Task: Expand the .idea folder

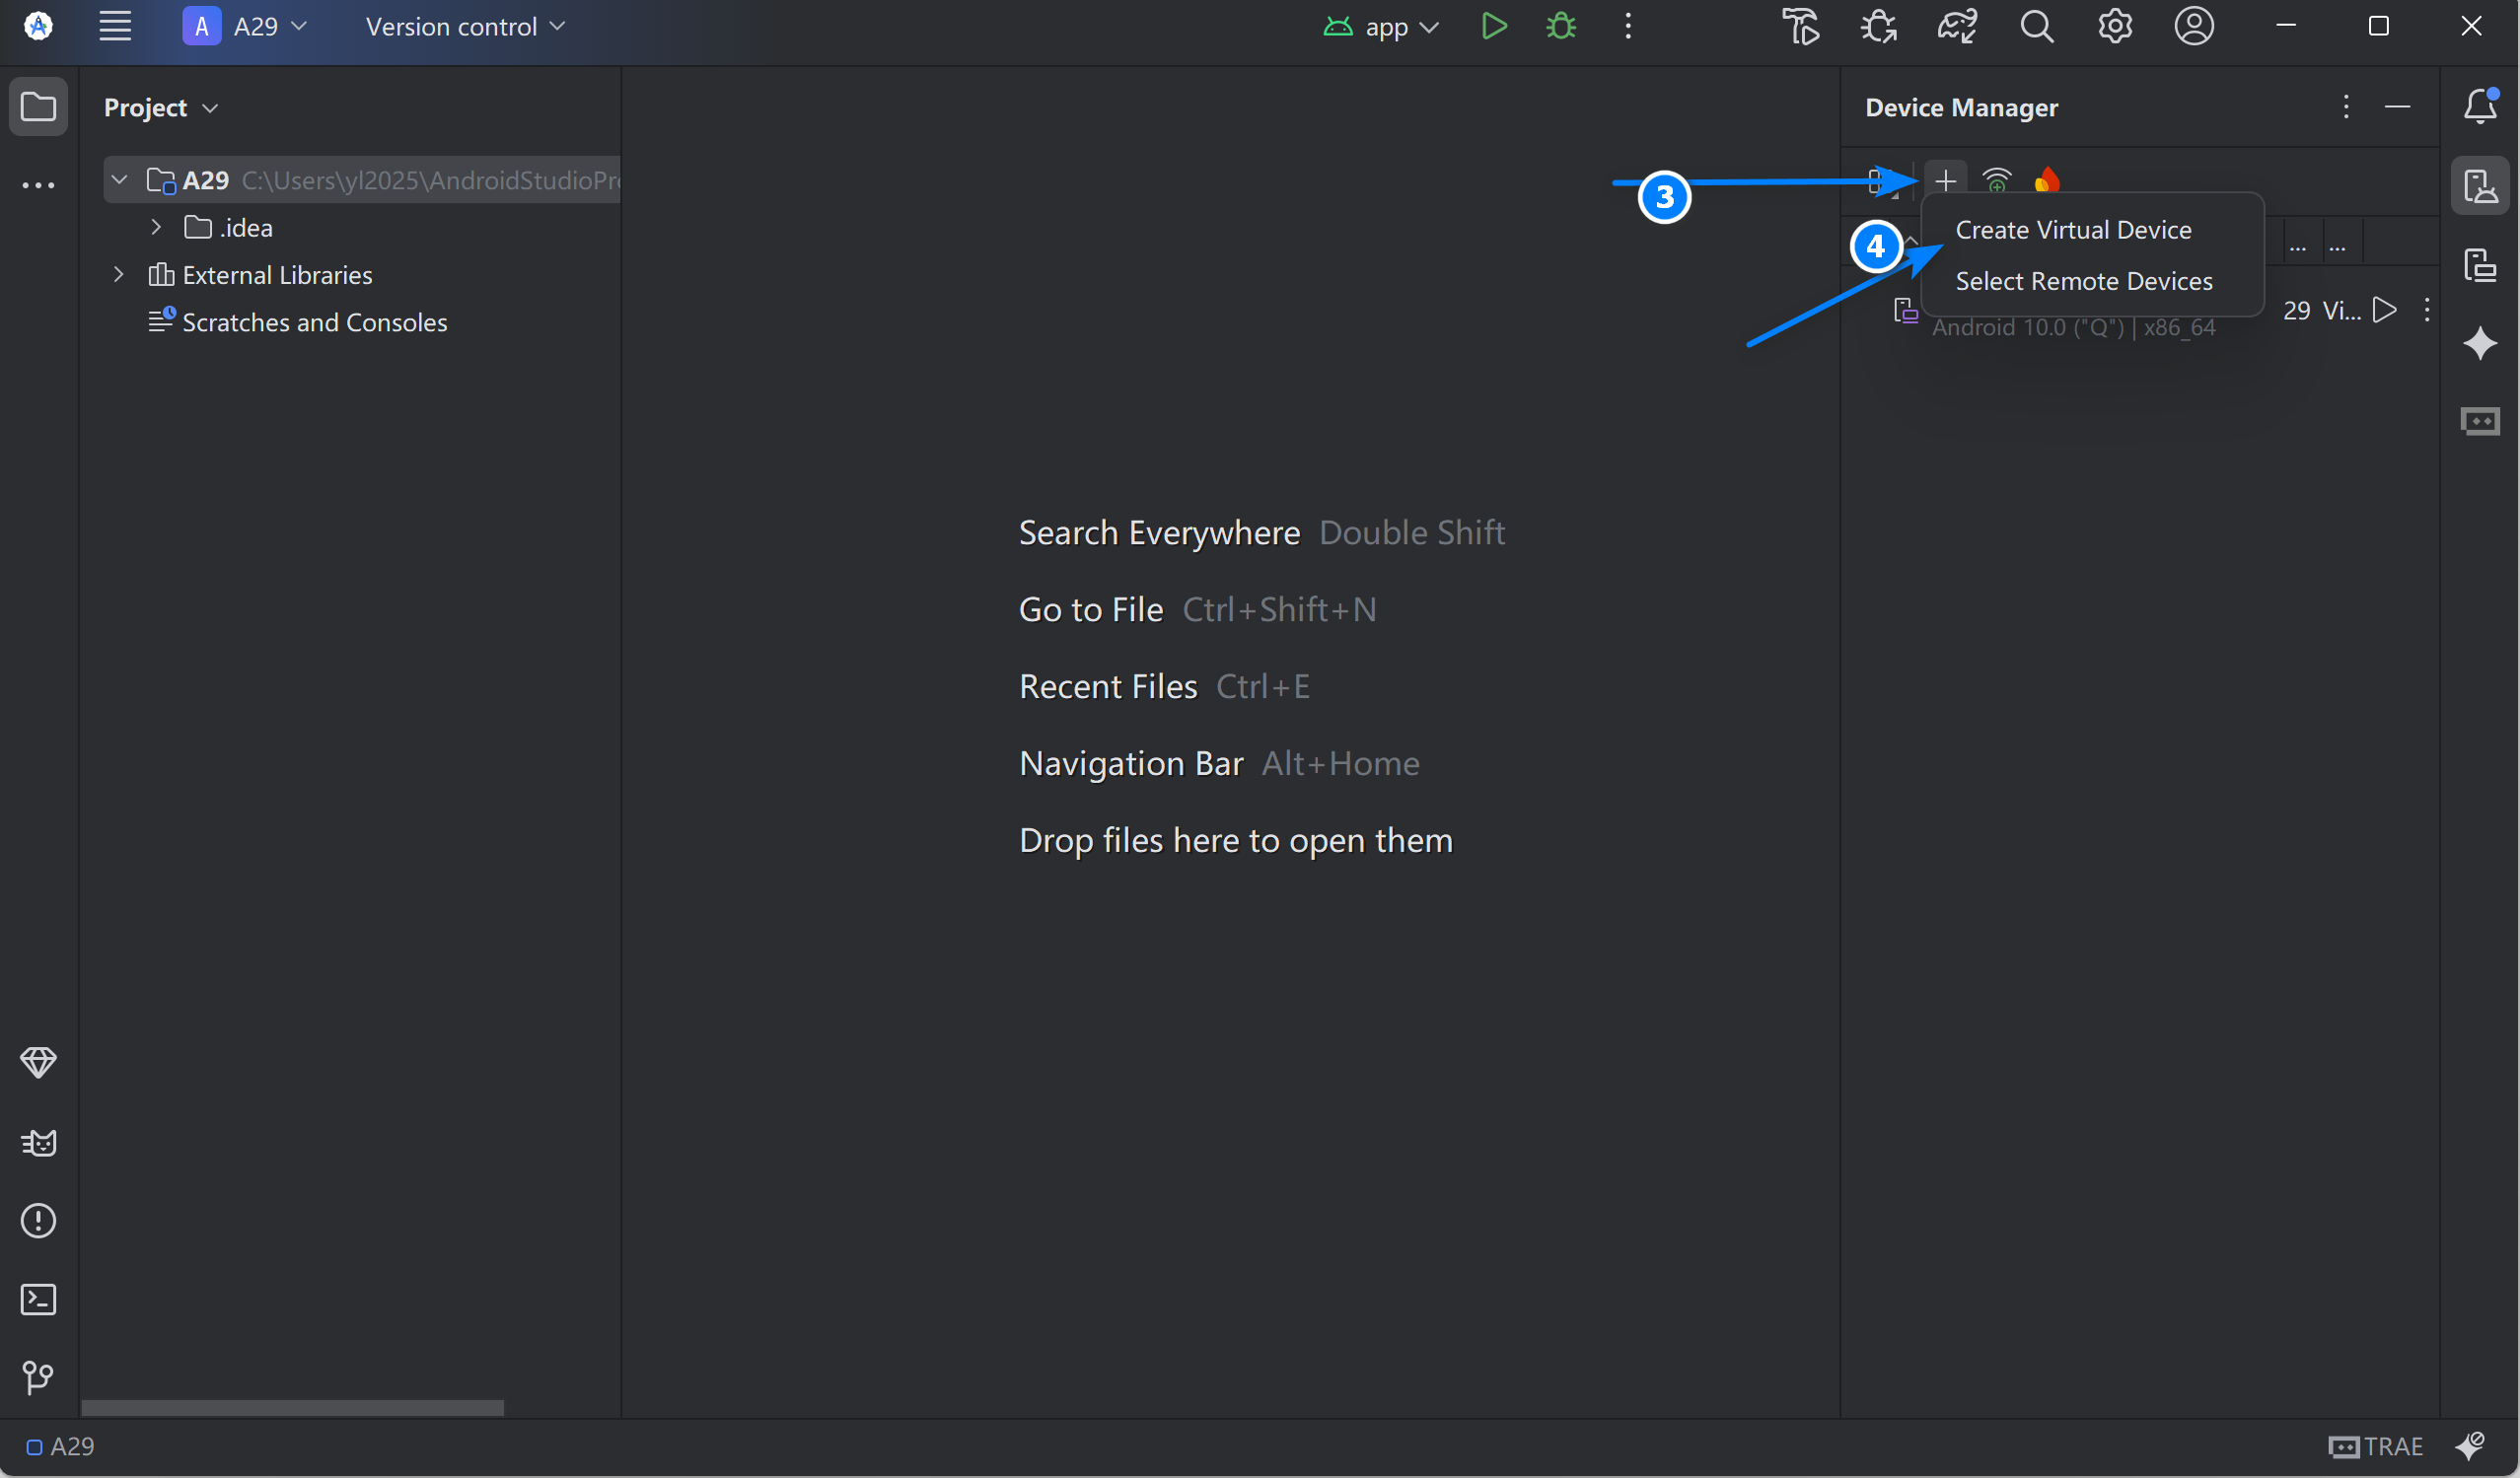Action: (x=156, y=228)
